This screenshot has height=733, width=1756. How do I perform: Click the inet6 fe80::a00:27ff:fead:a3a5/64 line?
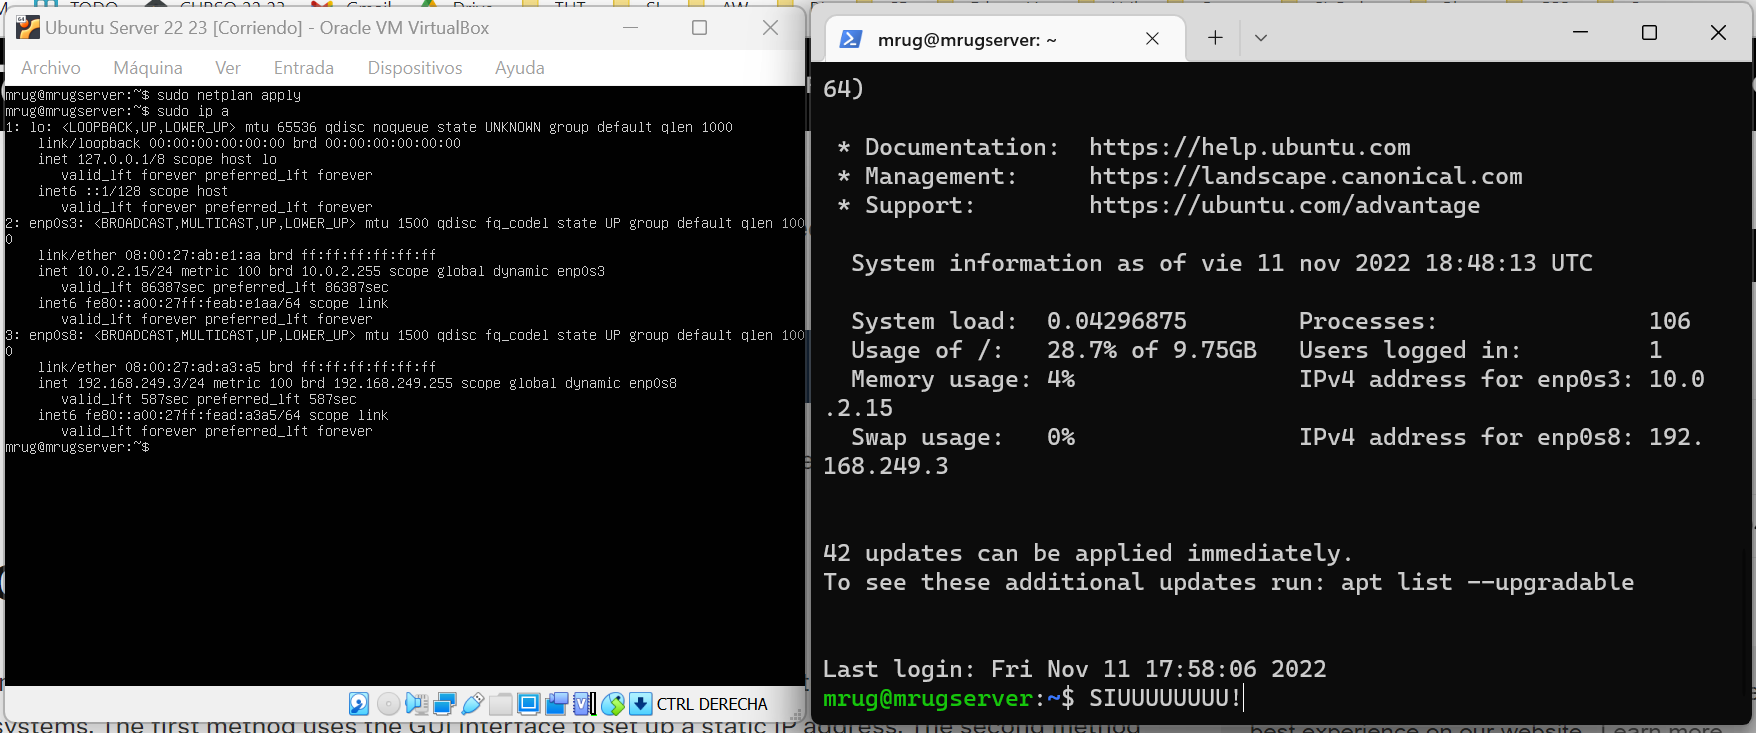213,415
